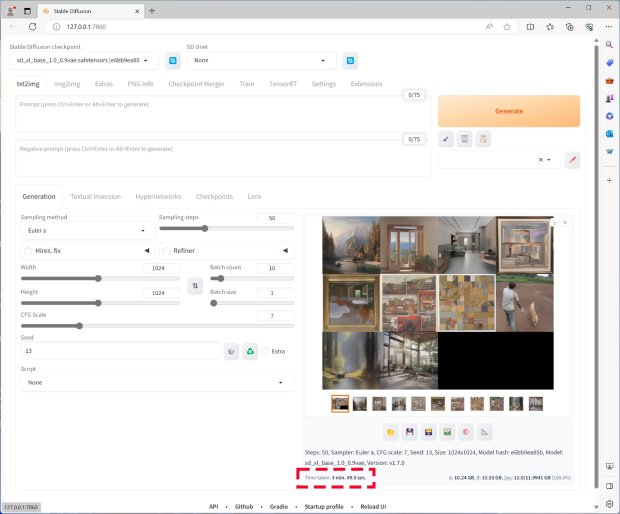Viewport: 620px width, 514px height.
Task: Open the Gradio footer link
Action: 279,506
